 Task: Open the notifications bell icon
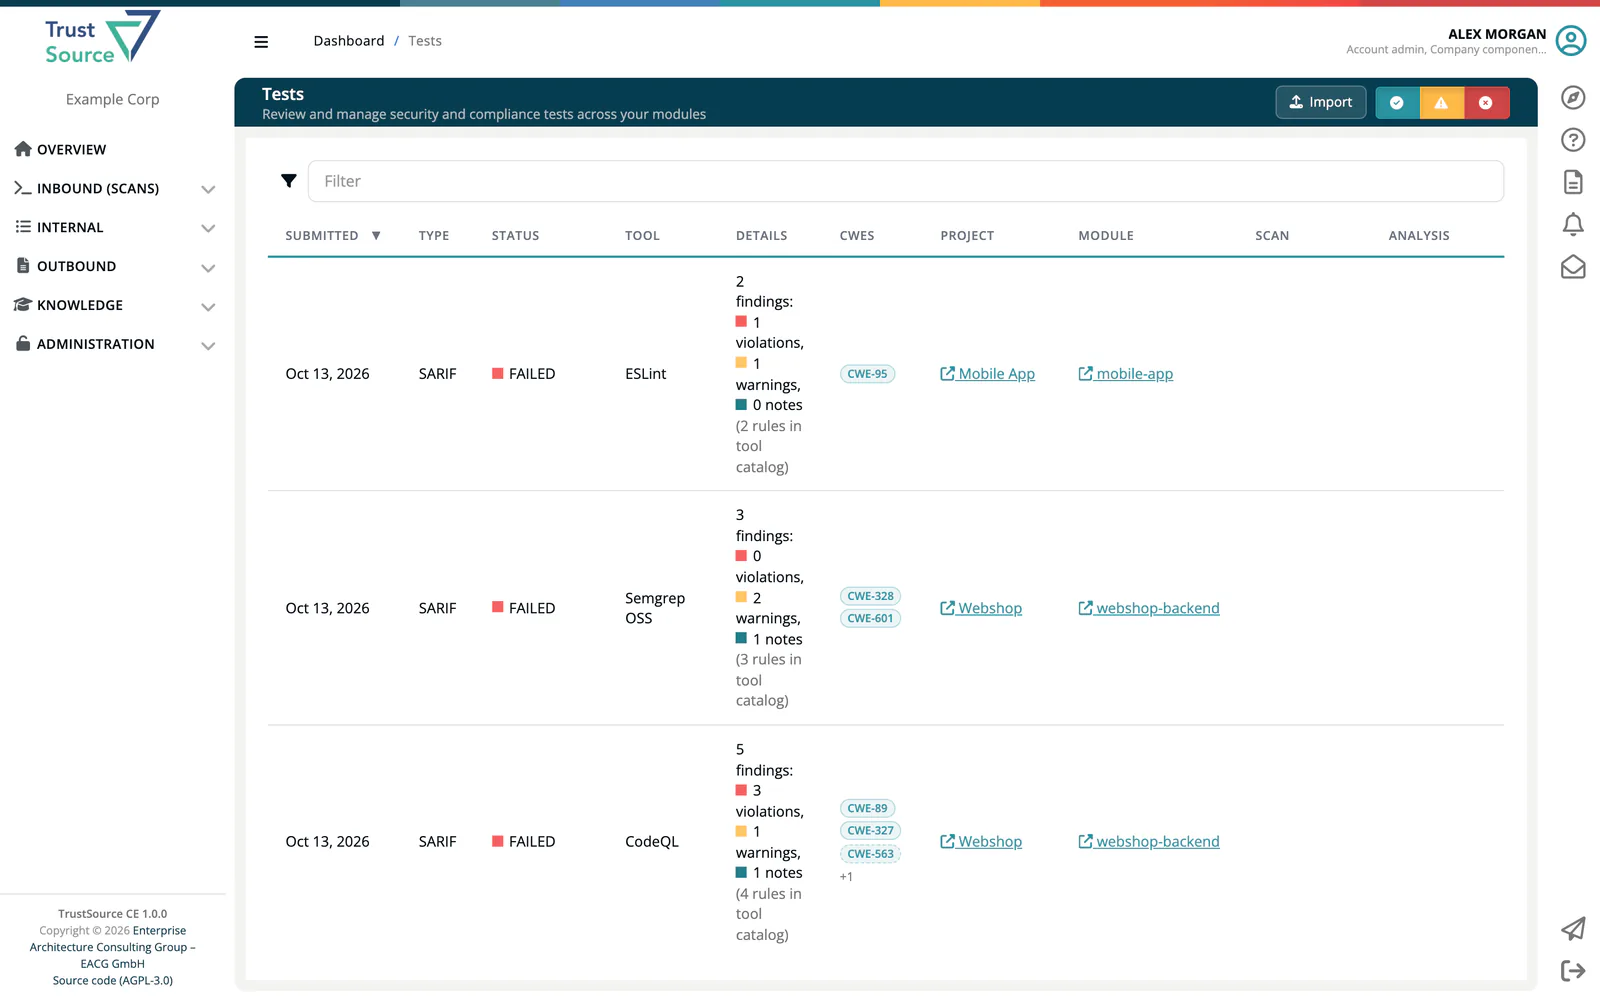click(1573, 224)
